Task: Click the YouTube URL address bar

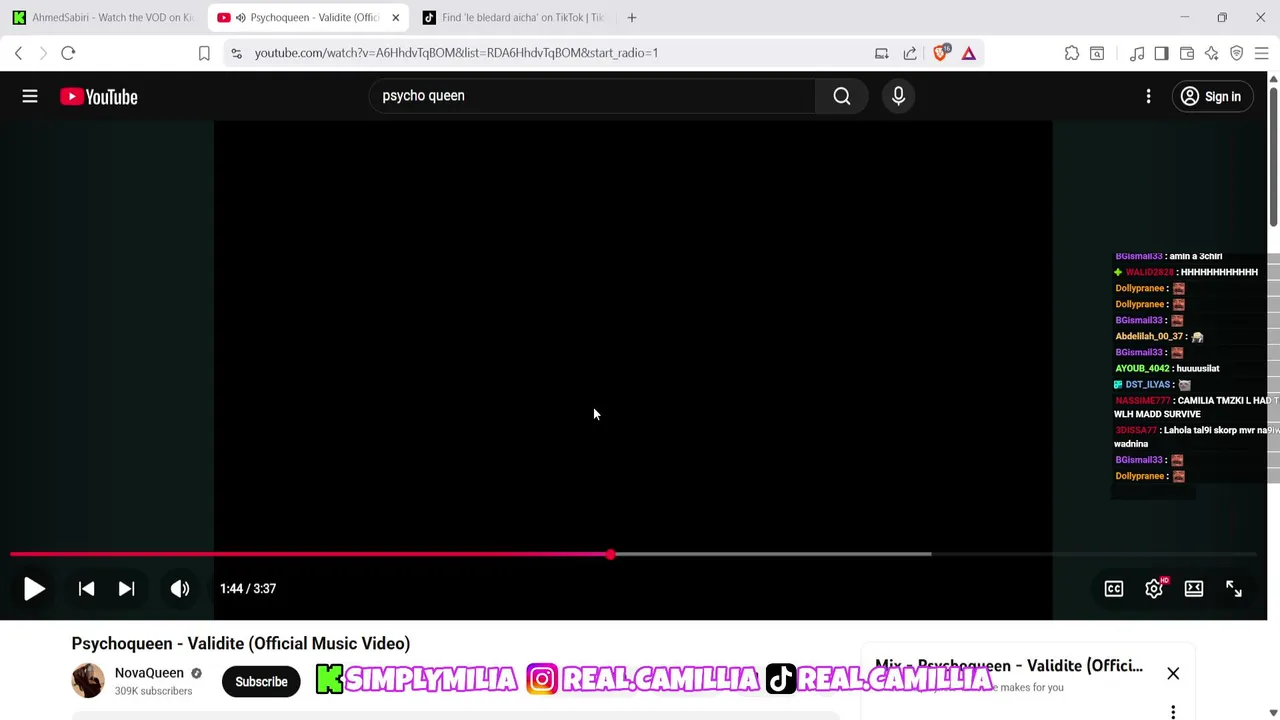Action: point(456,53)
